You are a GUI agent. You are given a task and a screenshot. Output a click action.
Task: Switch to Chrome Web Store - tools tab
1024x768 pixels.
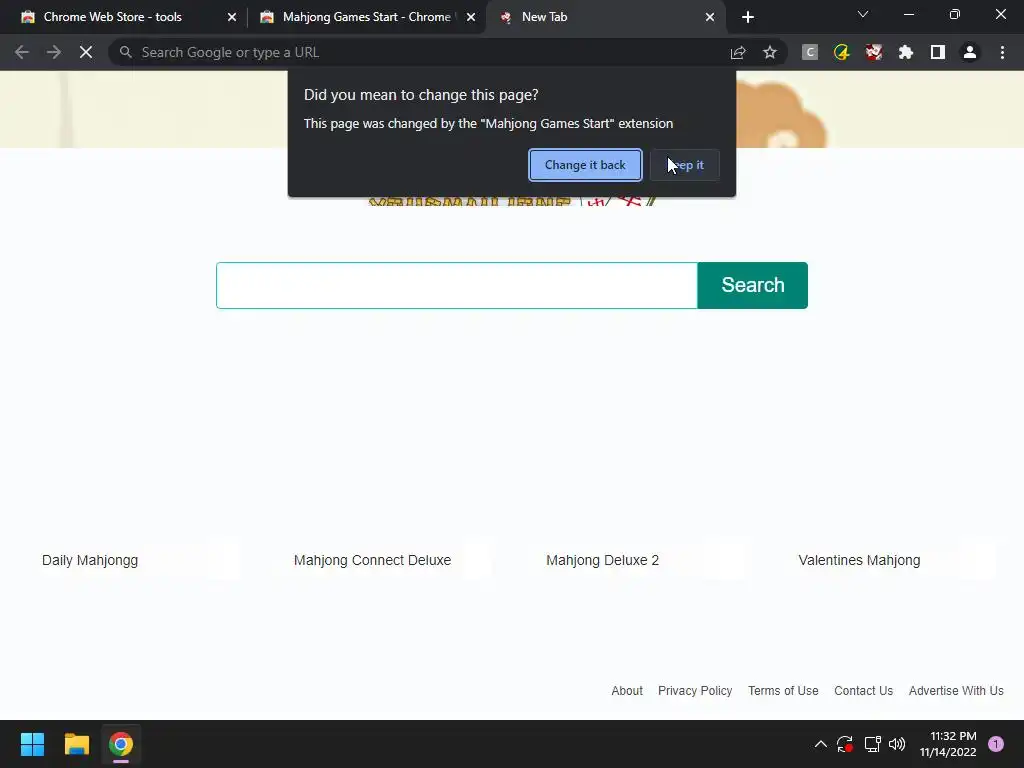[112, 17]
